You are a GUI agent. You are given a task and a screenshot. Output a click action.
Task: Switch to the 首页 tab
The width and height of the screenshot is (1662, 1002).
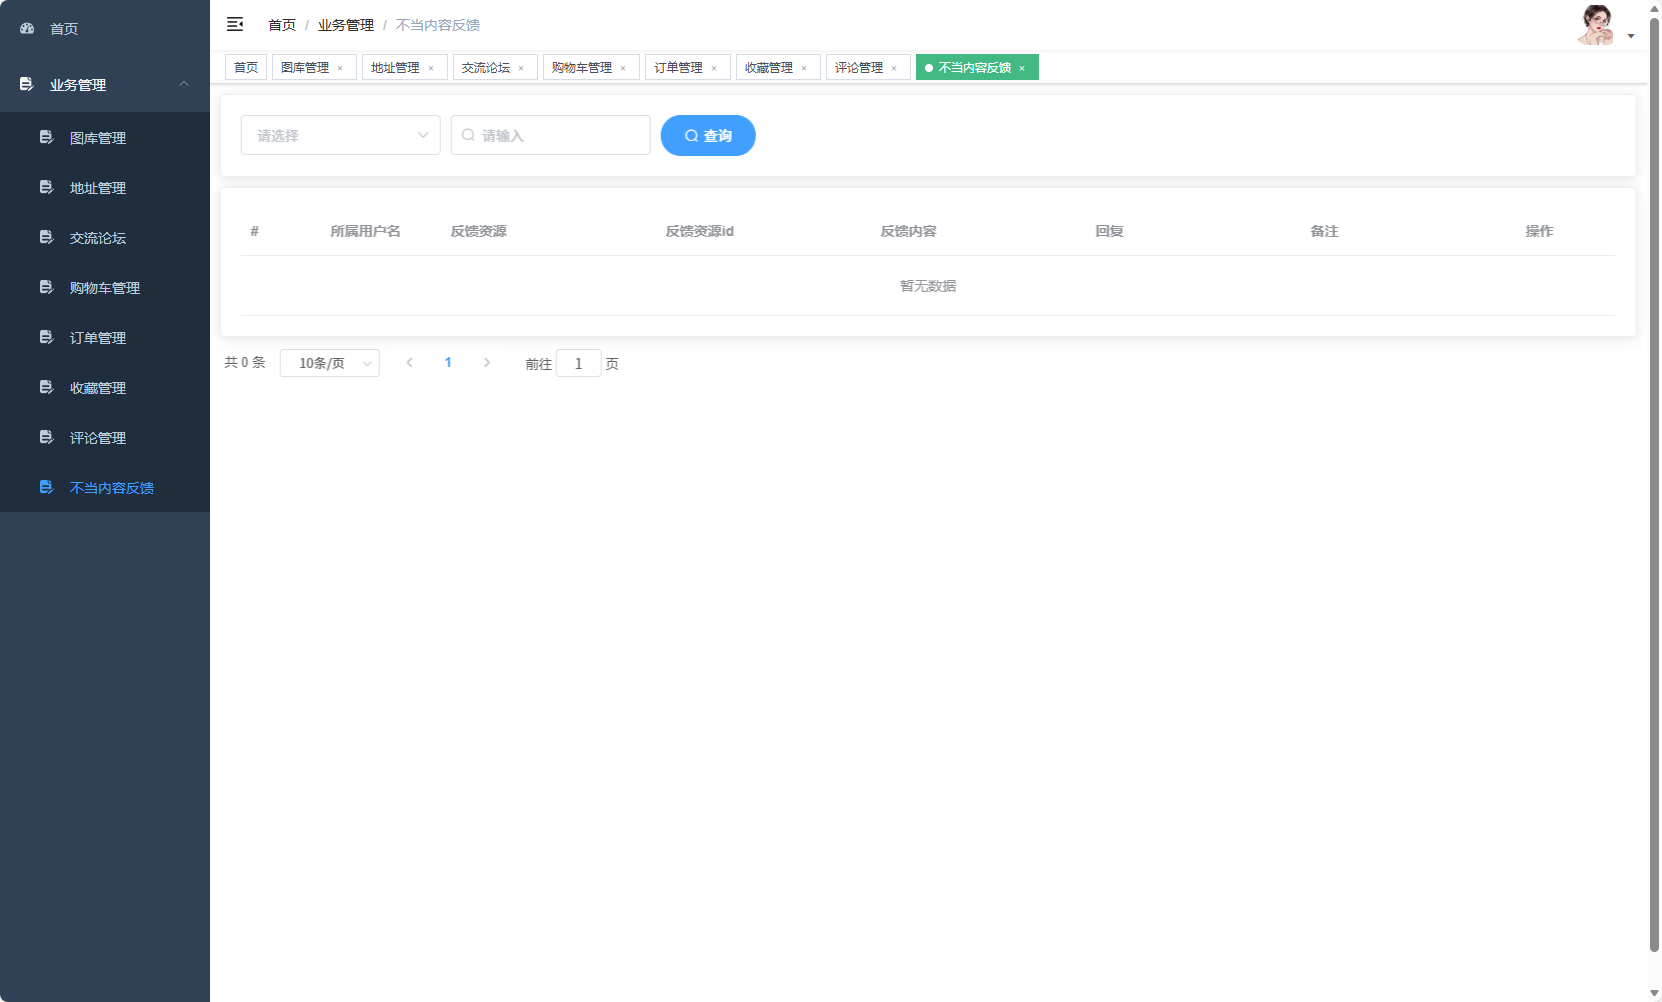[245, 67]
